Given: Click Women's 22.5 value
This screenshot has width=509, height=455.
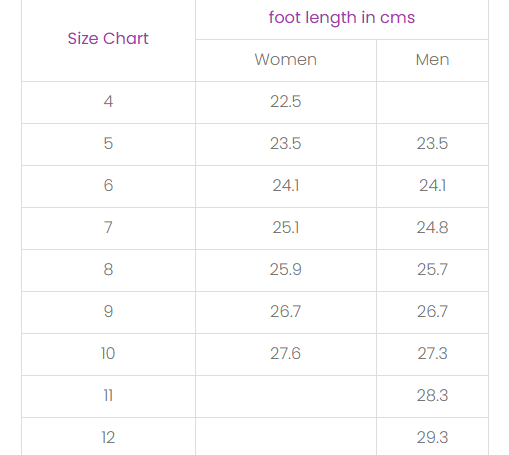Looking at the screenshot, I should click(x=286, y=101).
